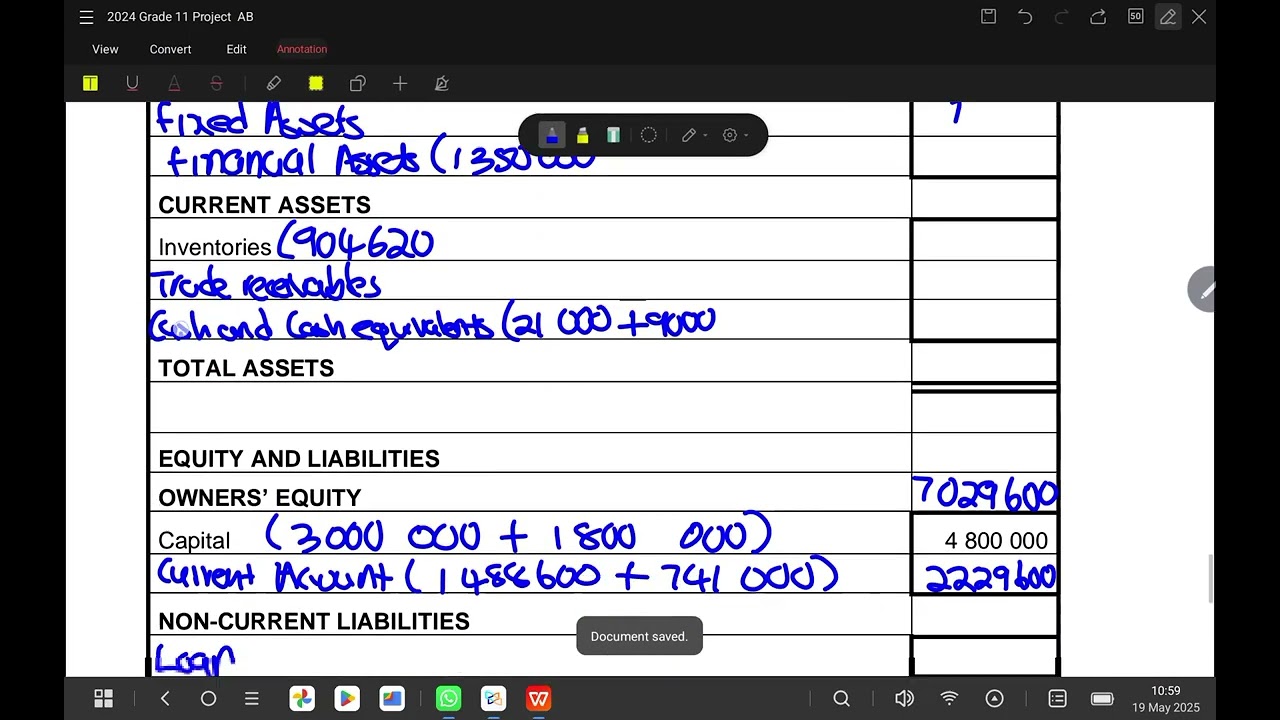Click the NON-CURRENT LIABILITIES heading
This screenshot has height=720, width=1280.
(x=314, y=621)
